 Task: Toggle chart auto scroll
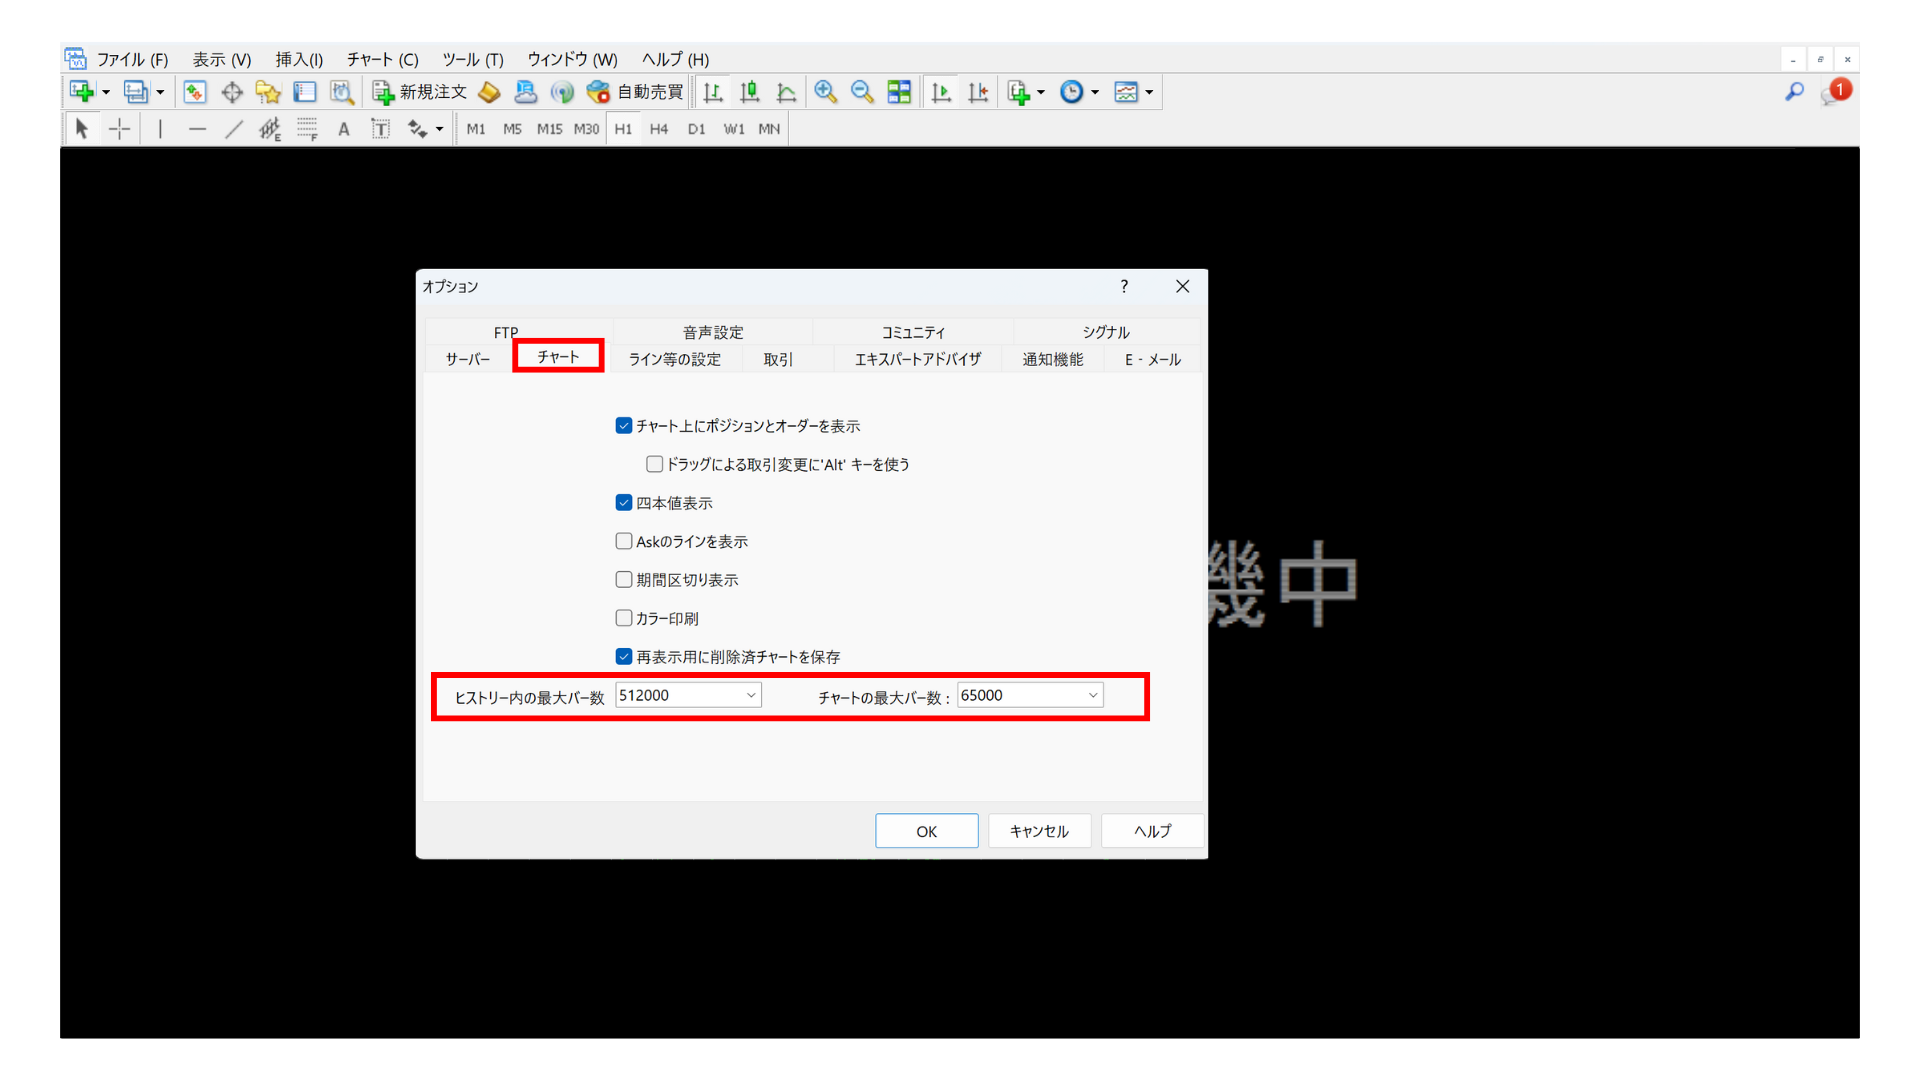click(x=941, y=92)
